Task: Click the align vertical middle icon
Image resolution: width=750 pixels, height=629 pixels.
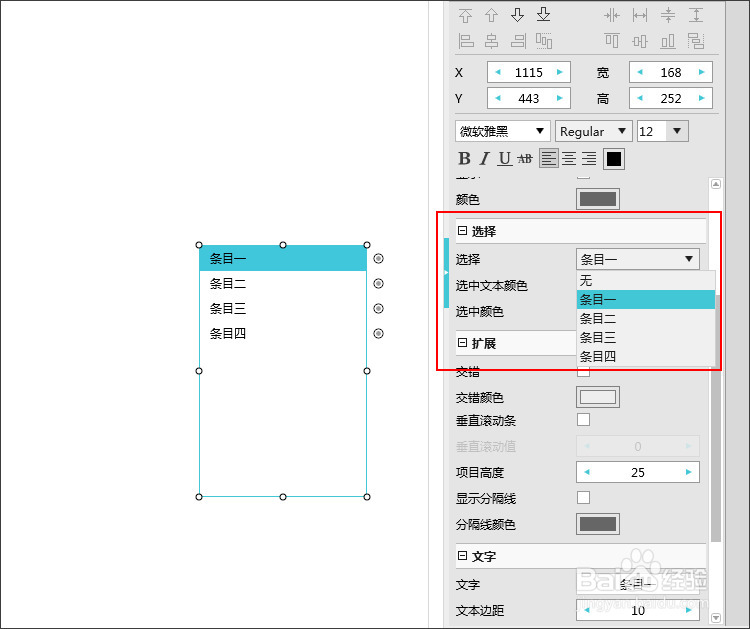Action: pyautogui.click(x=640, y=41)
